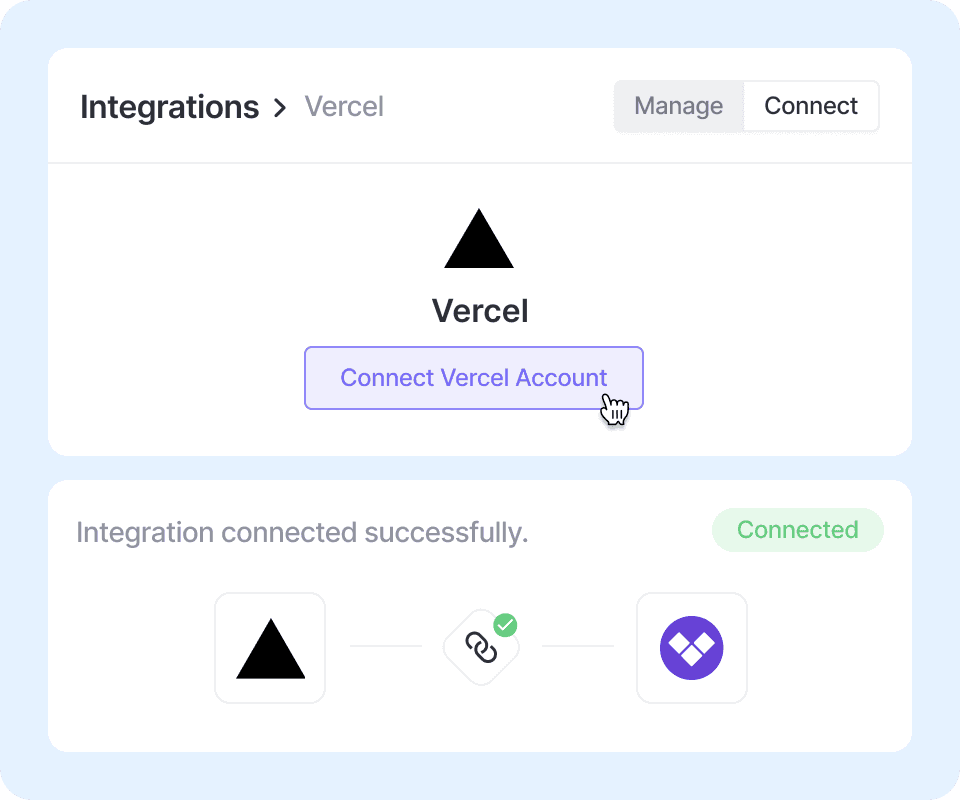Go back to Integrations via breadcrumb

(x=169, y=107)
